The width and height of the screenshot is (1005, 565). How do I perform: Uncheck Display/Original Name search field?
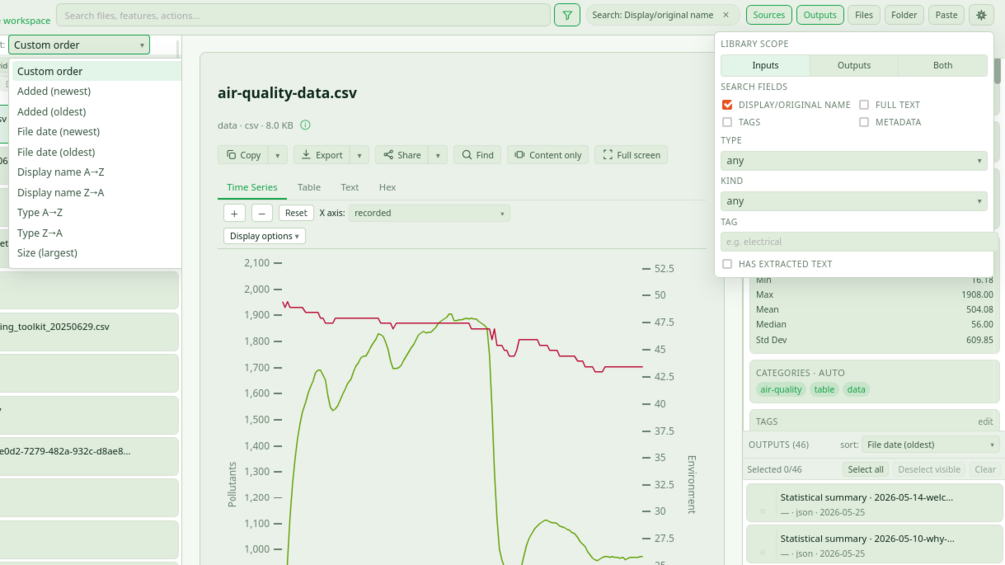pyautogui.click(x=727, y=104)
